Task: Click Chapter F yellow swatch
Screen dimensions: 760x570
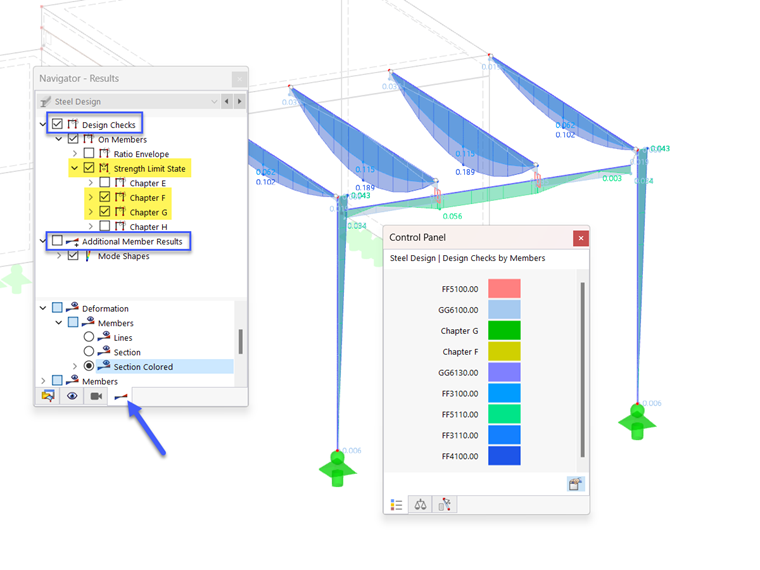Action: coord(504,351)
